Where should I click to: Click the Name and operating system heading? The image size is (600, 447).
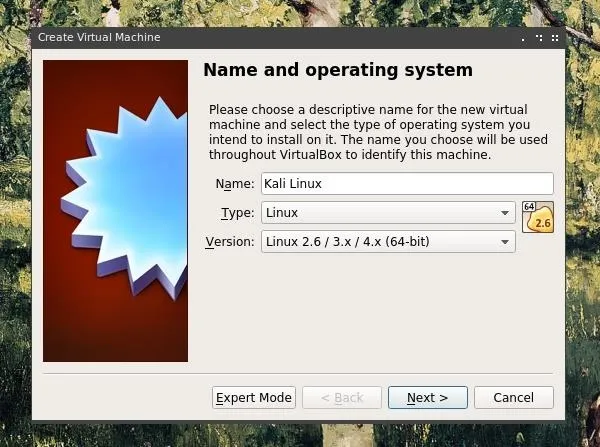point(338,70)
